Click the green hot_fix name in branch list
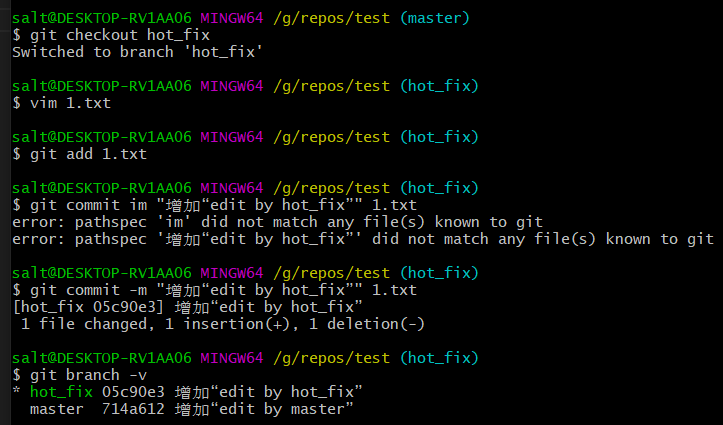723x425 pixels. coord(61,392)
